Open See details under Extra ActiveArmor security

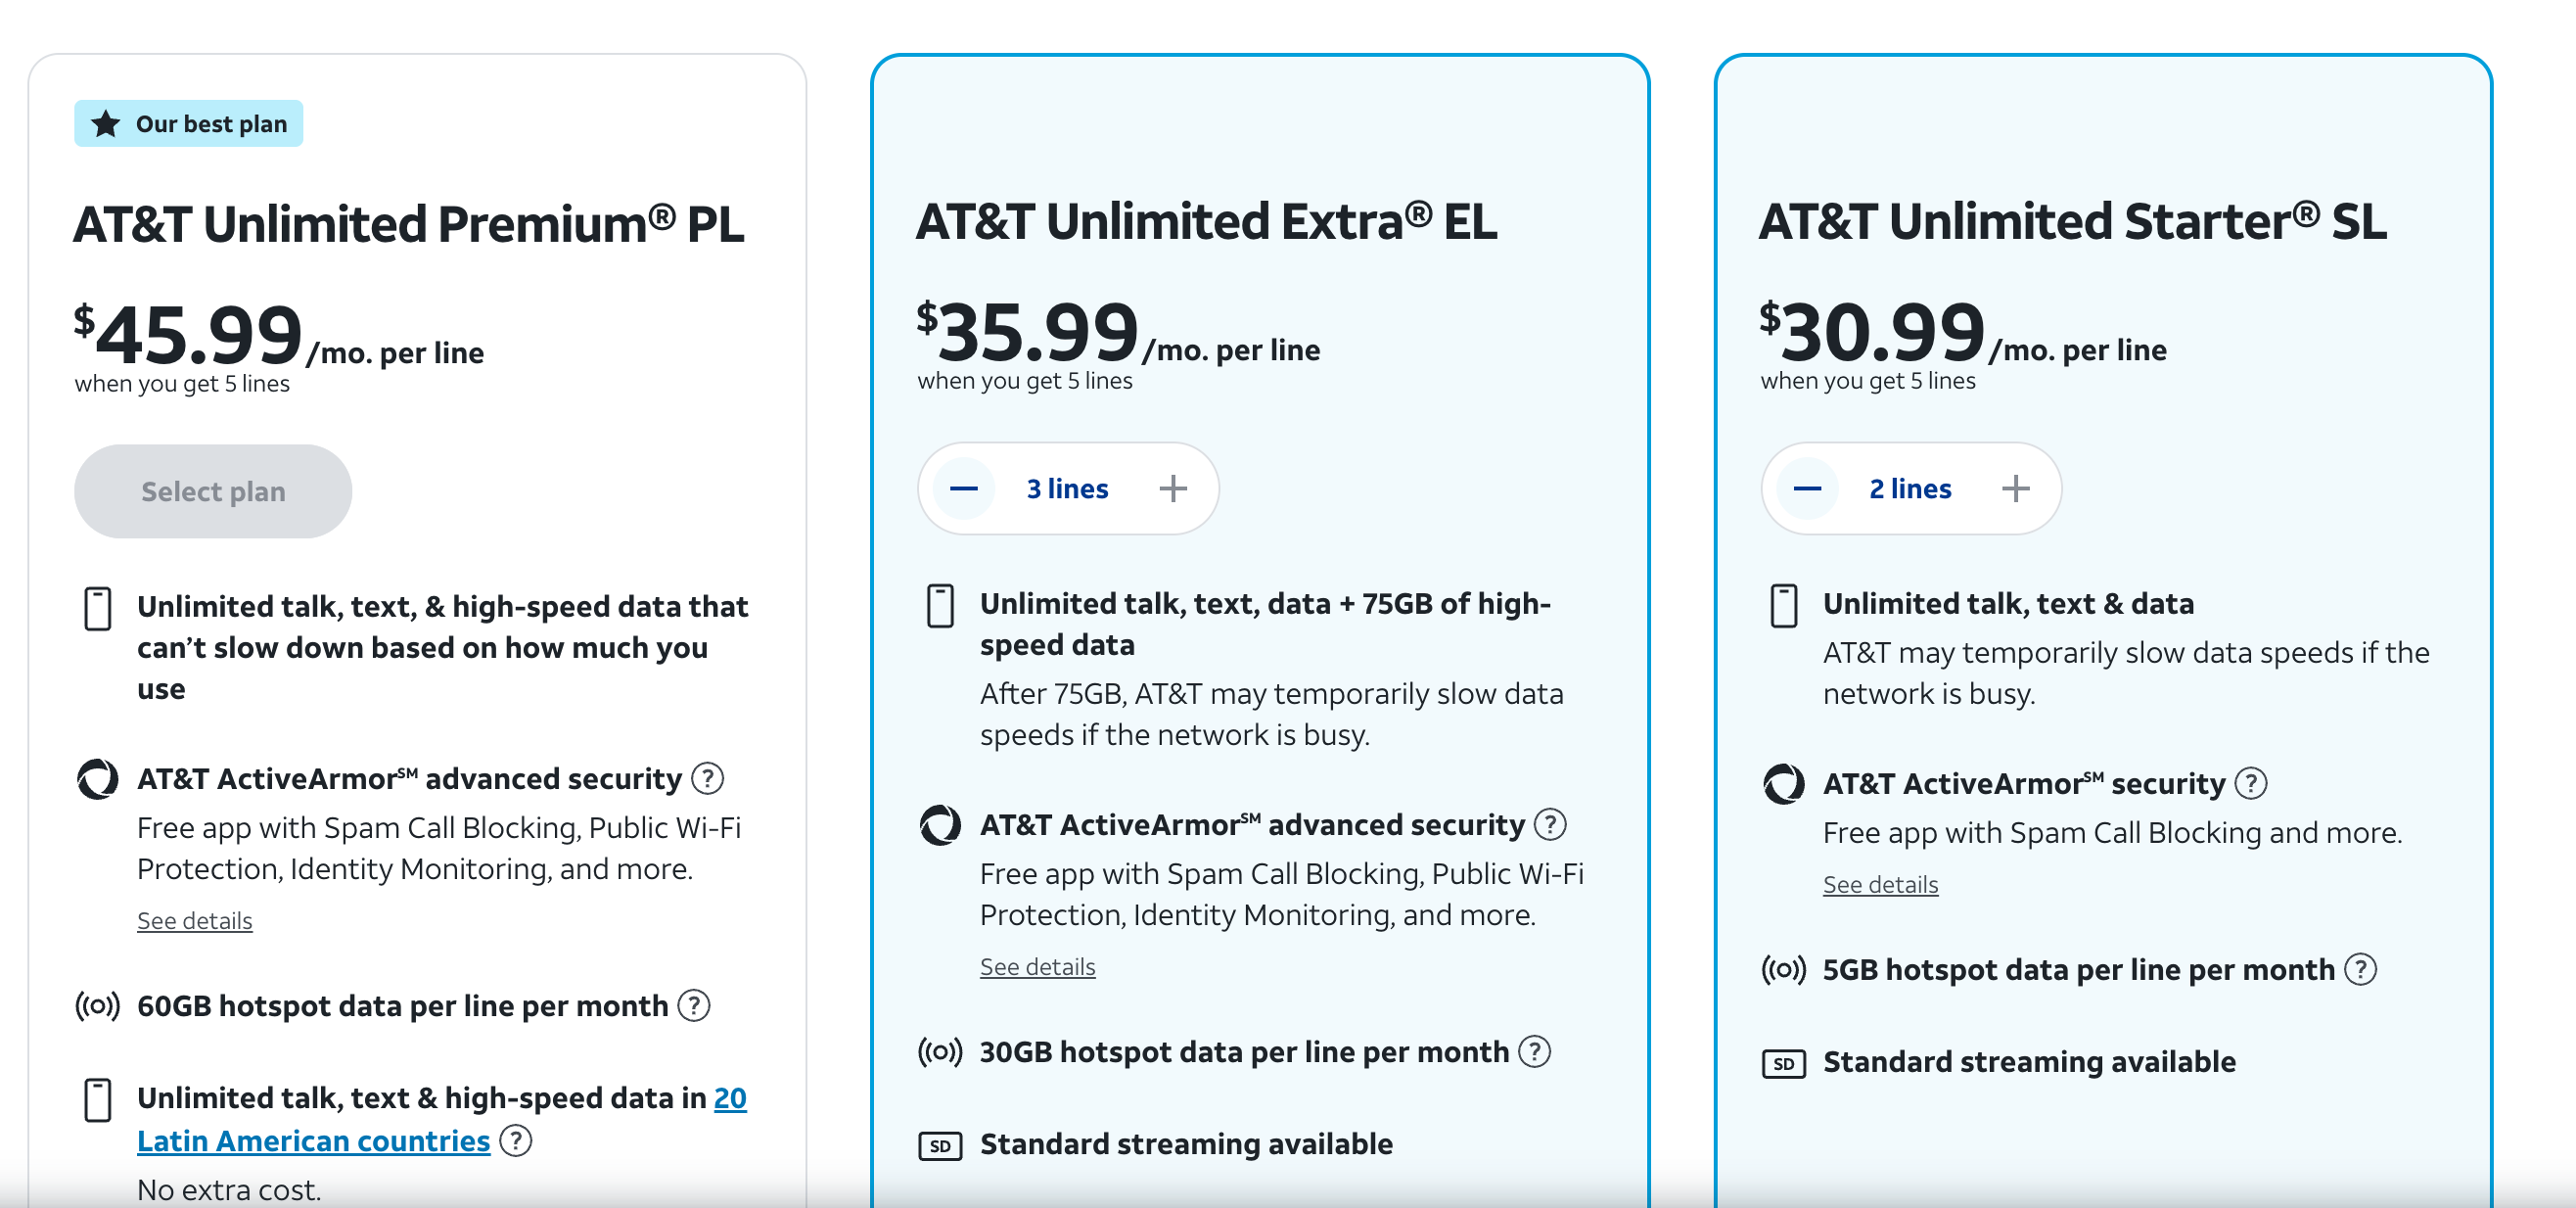pyautogui.click(x=1038, y=967)
